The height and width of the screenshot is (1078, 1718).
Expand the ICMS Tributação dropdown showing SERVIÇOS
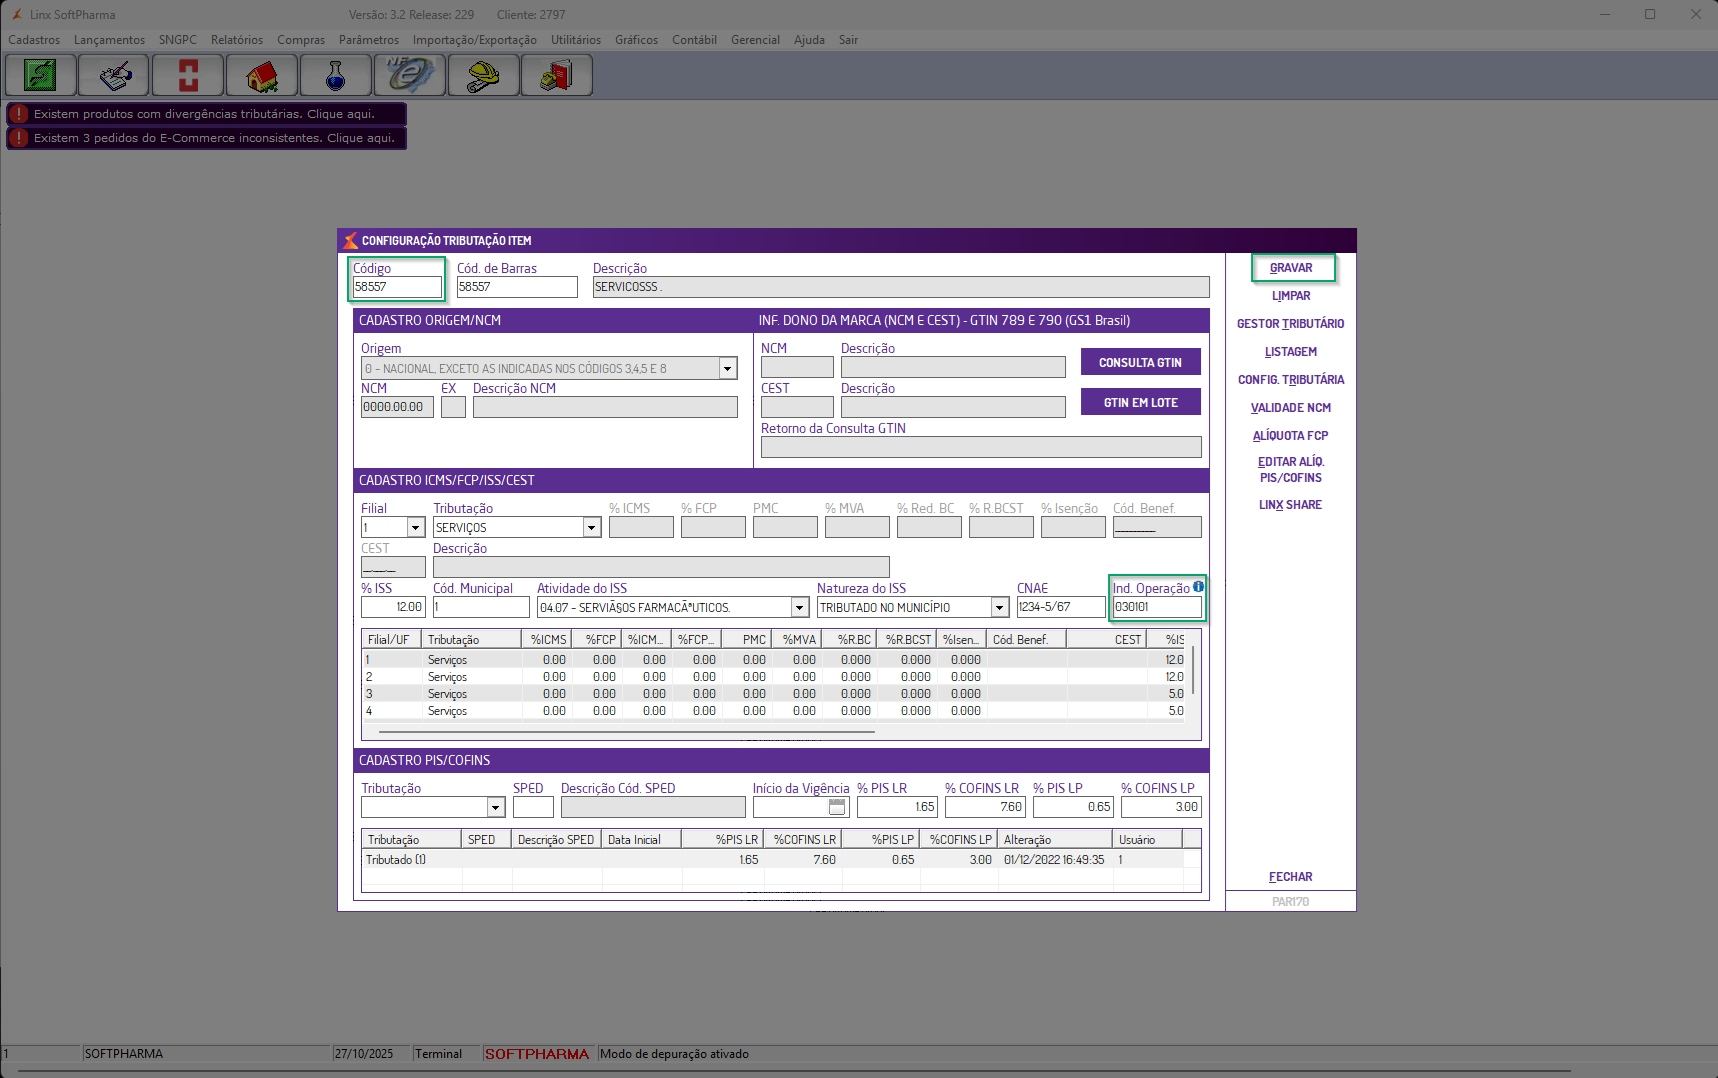tap(591, 528)
